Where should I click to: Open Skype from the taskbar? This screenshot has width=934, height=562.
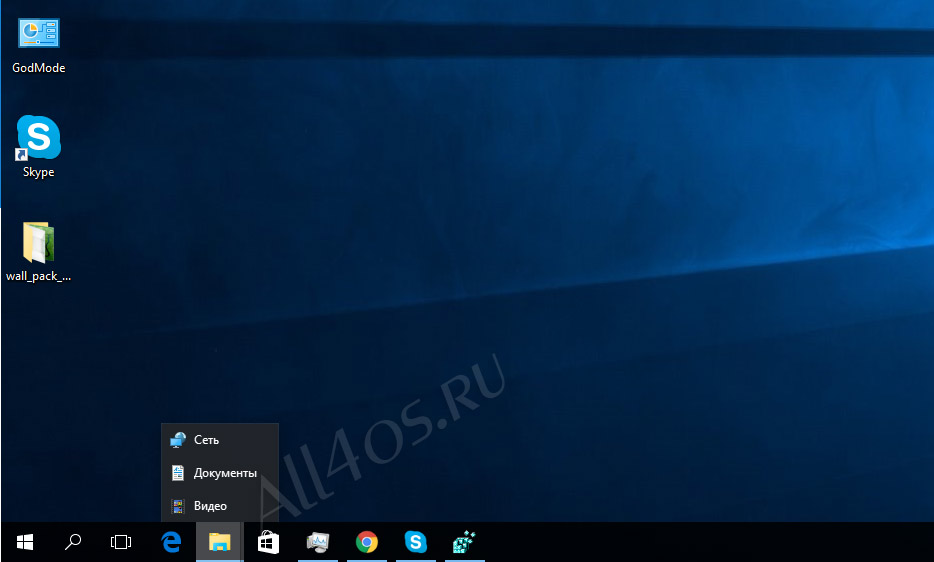[415, 542]
